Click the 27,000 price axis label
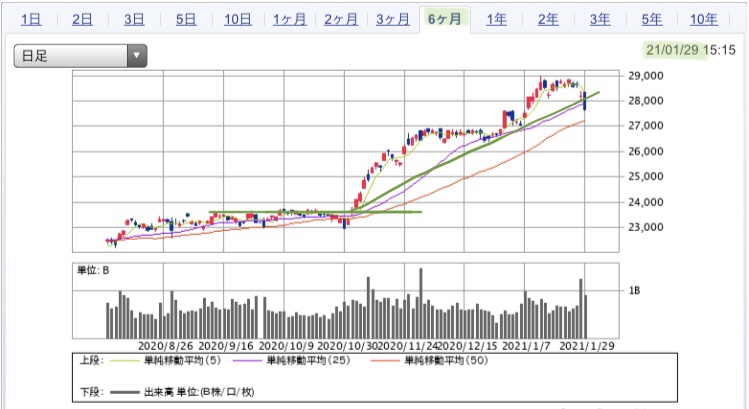The image size is (749, 409). [646, 126]
